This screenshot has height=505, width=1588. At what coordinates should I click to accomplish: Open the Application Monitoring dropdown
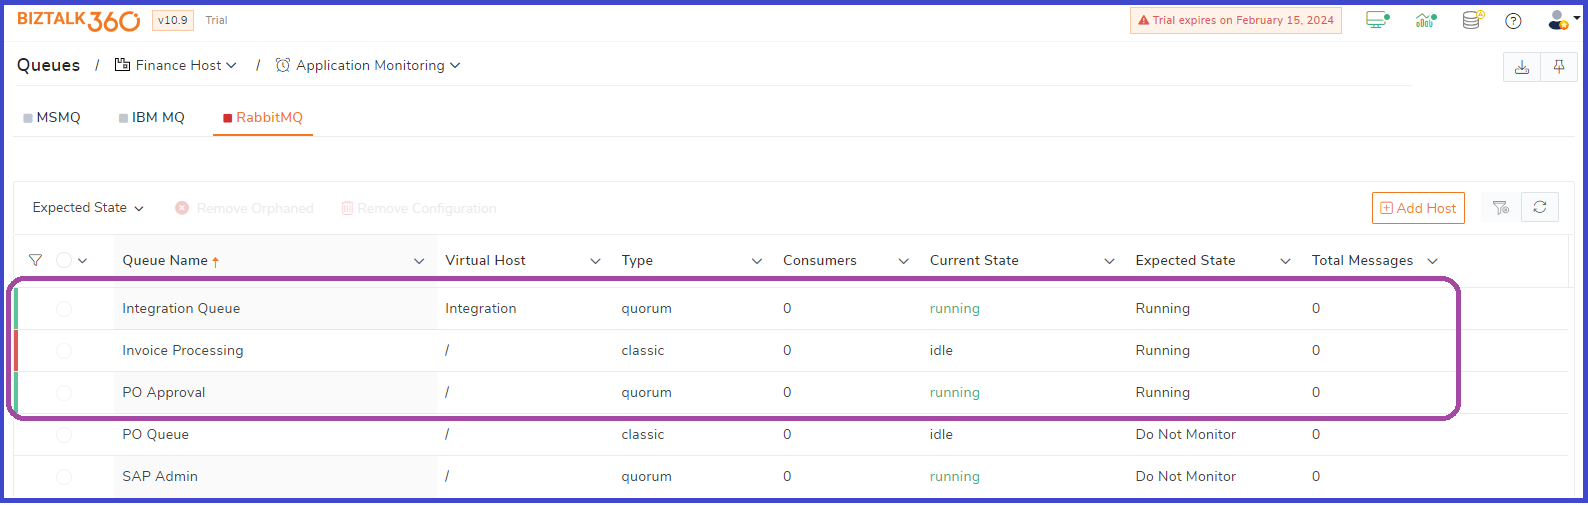[369, 65]
